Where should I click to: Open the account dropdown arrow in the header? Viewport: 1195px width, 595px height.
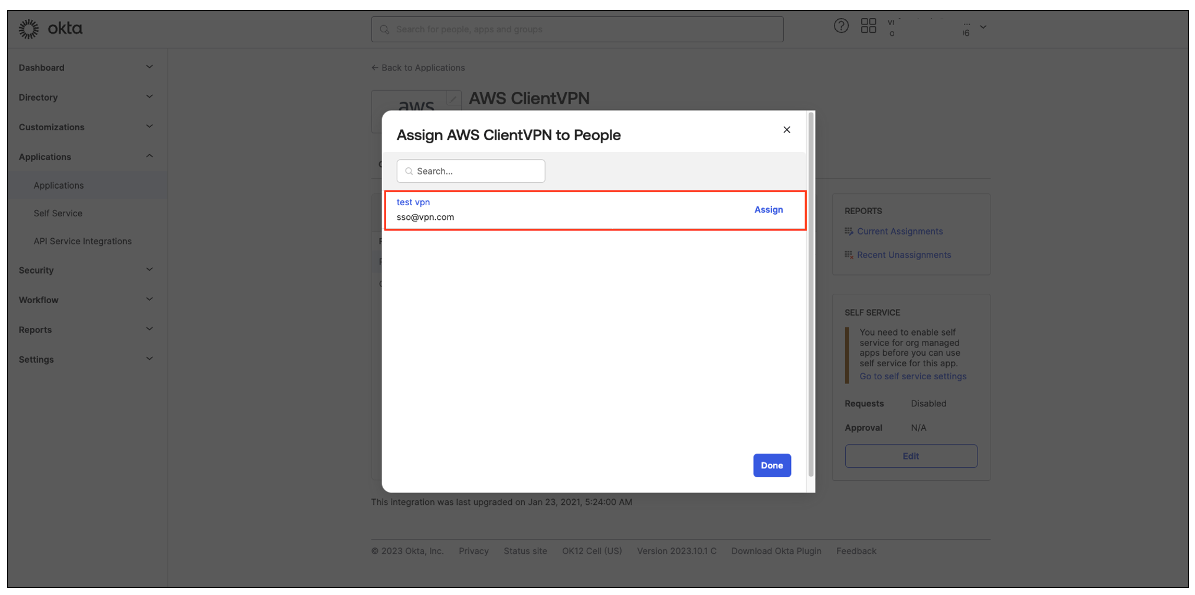pos(983,27)
